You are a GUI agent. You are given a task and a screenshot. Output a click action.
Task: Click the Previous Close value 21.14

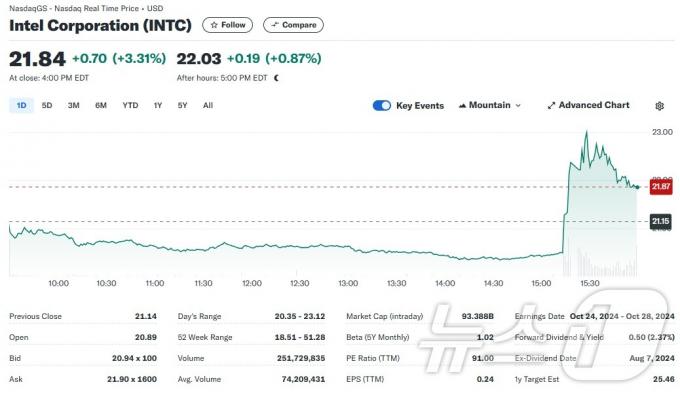[146, 316]
